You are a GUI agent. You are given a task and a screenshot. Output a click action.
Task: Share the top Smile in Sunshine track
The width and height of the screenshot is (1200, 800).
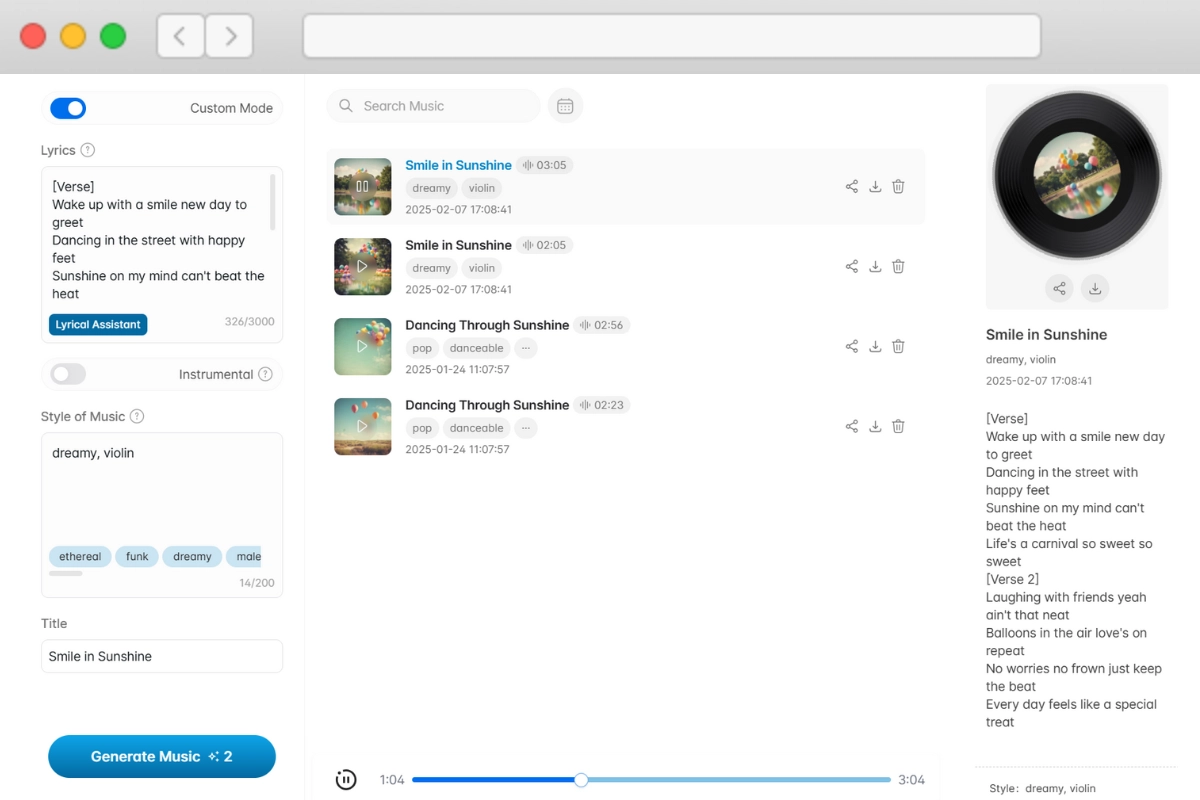[x=851, y=186]
